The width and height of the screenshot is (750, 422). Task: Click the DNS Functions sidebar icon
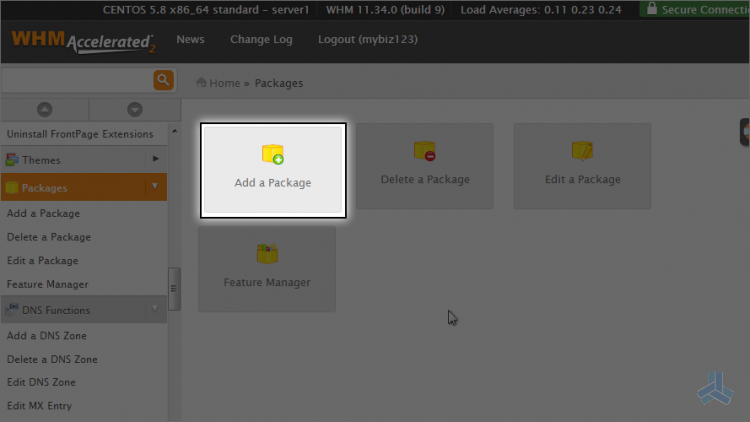pyautogui.click(x=12, y=310)
